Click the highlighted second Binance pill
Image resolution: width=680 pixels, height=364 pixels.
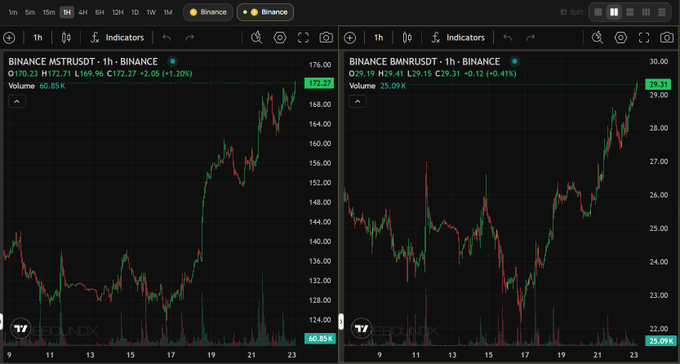[x=265, y=12]
